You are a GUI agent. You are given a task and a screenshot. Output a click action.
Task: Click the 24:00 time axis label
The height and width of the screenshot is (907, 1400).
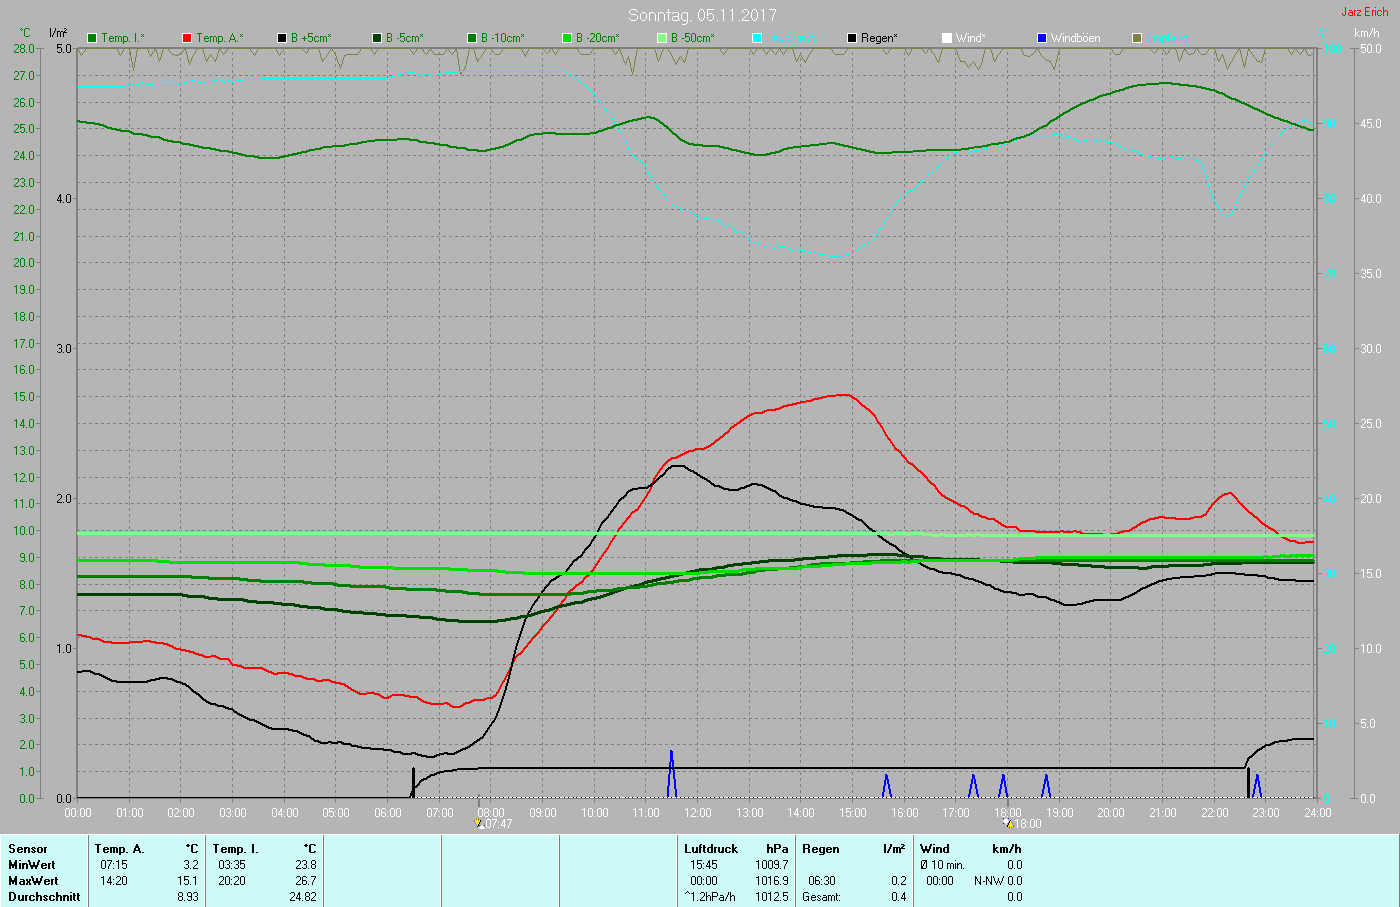(x=1318, y=813)
